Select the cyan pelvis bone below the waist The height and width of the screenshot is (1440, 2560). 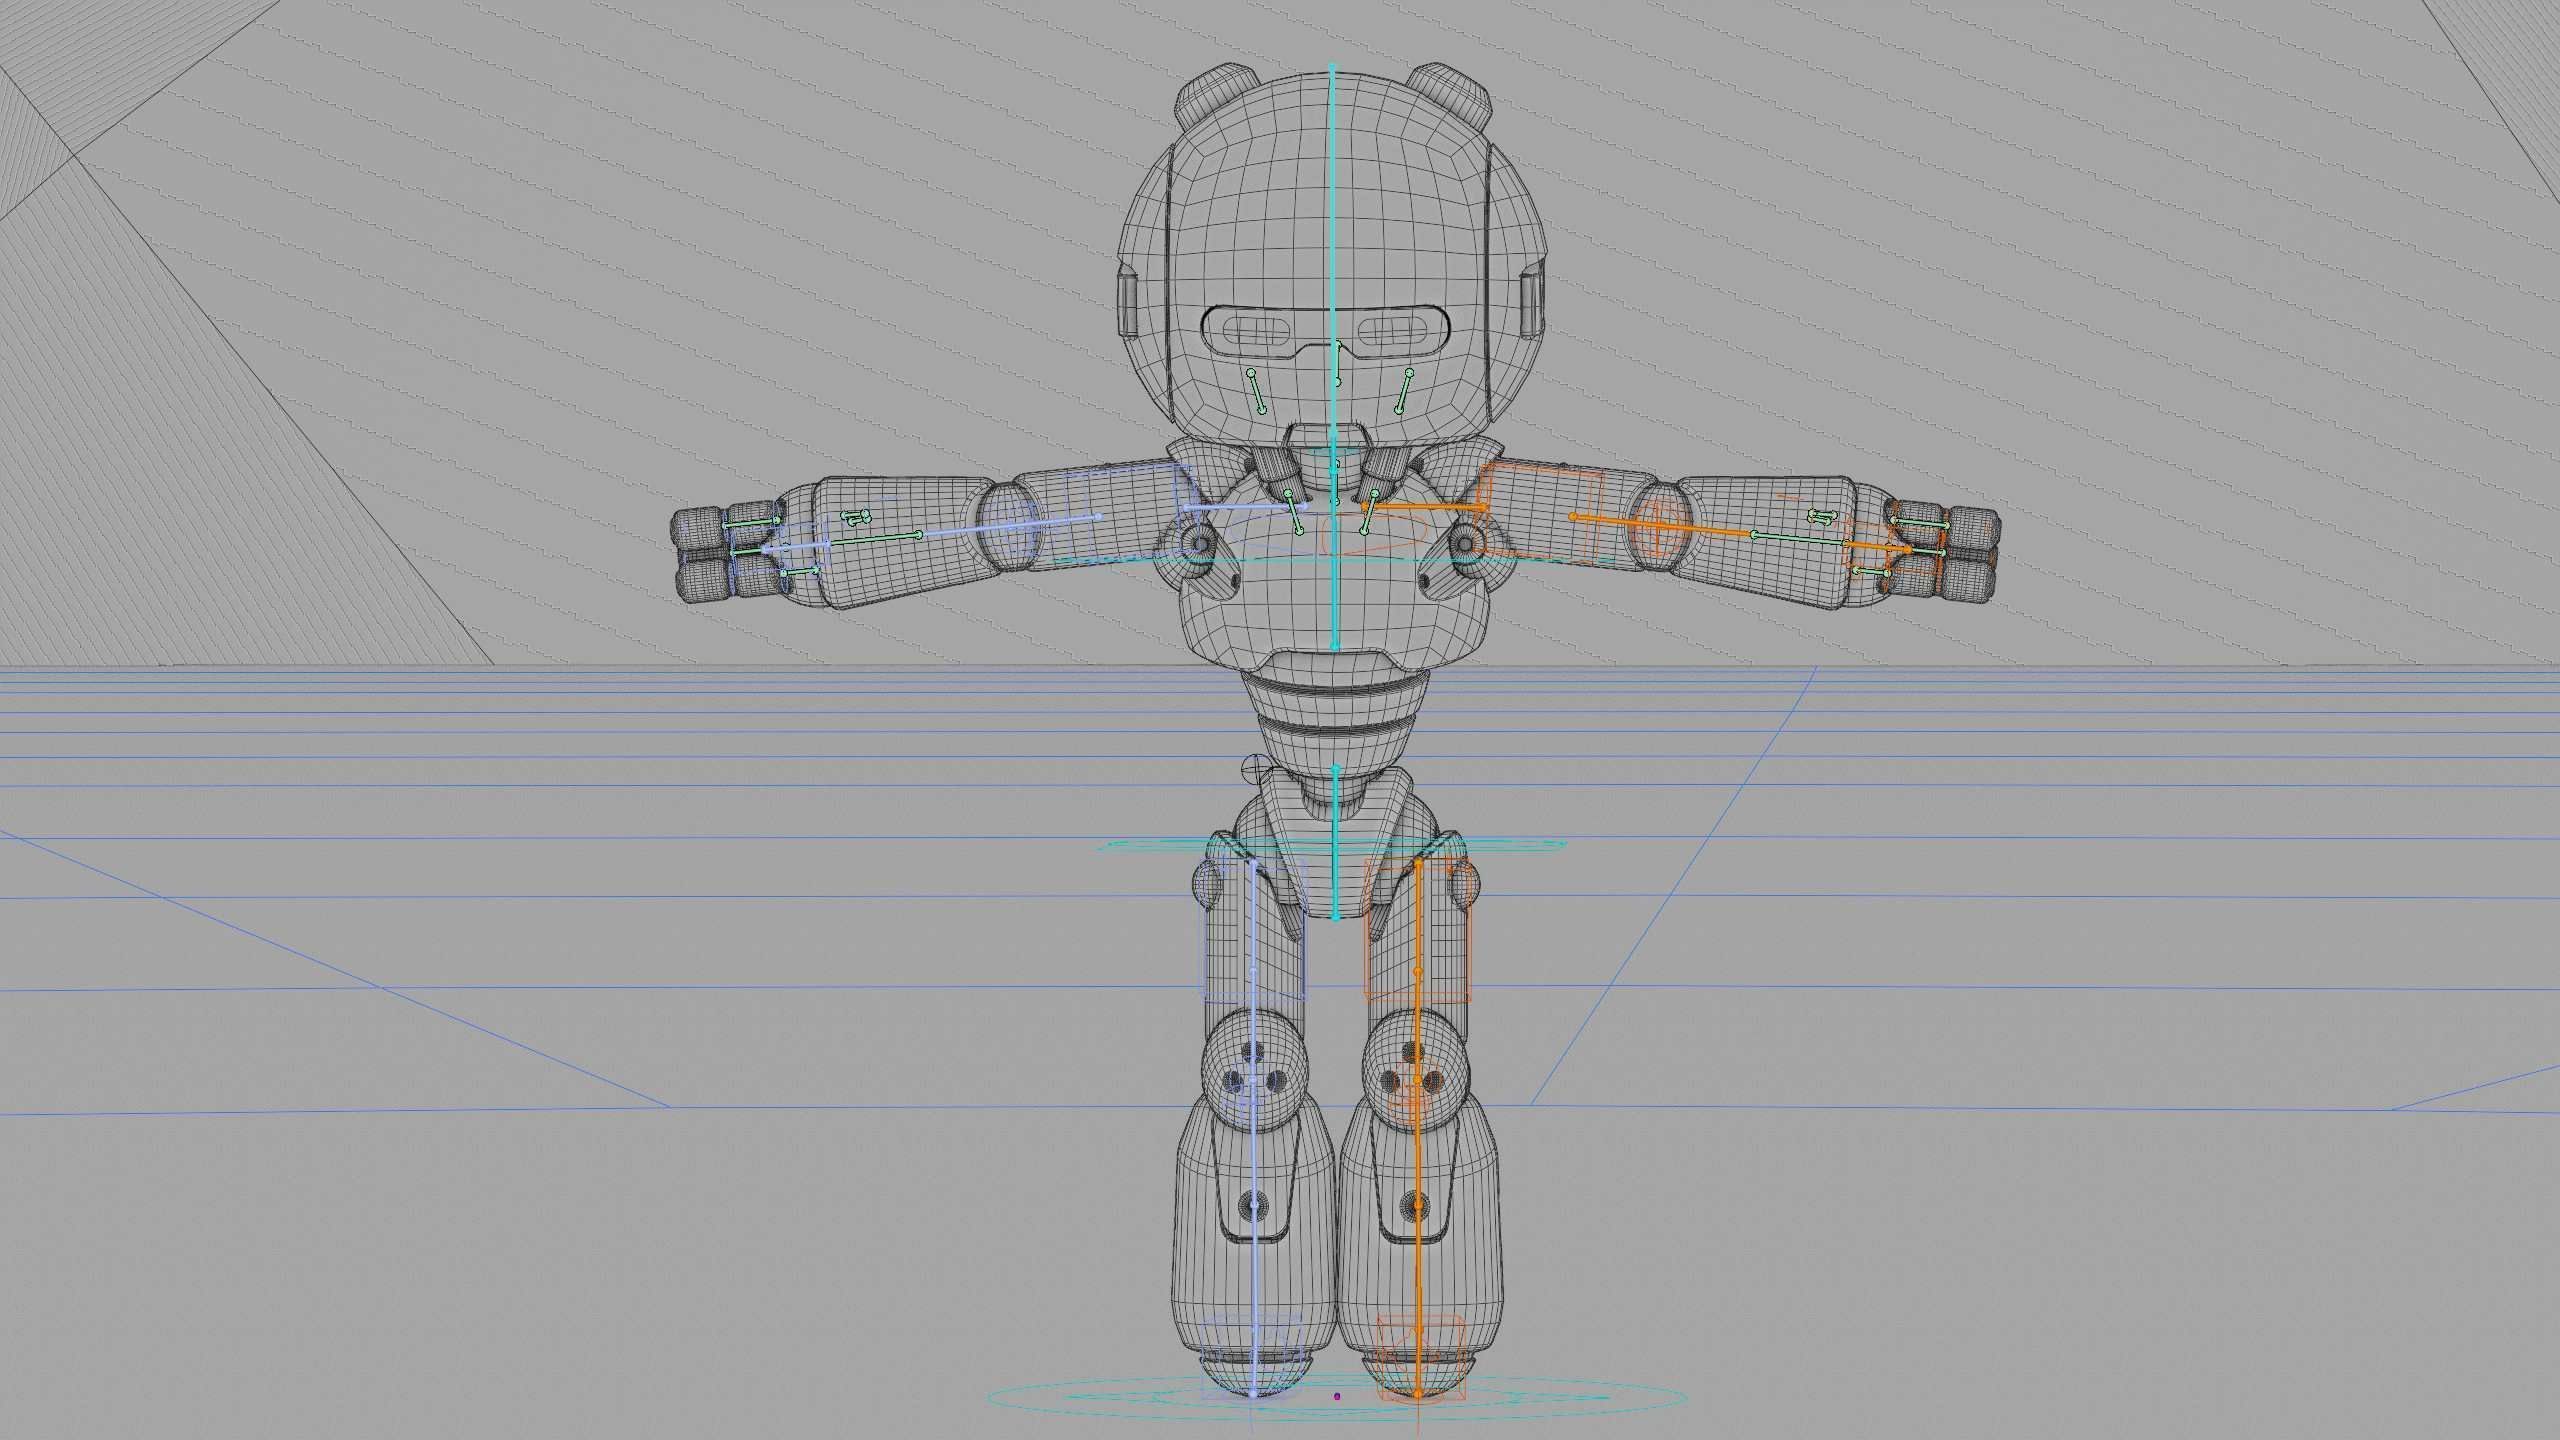pyautogui.click(x=1336, y=843)
